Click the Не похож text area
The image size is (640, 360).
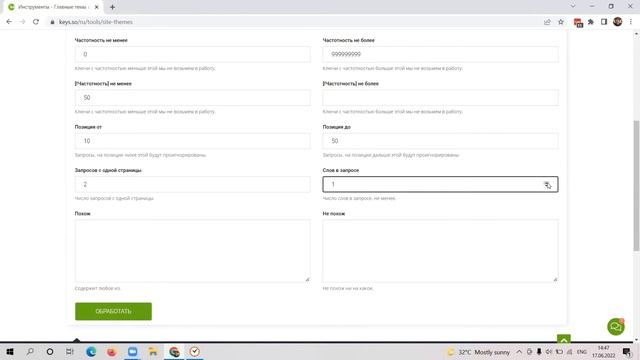tap(440, 251)
